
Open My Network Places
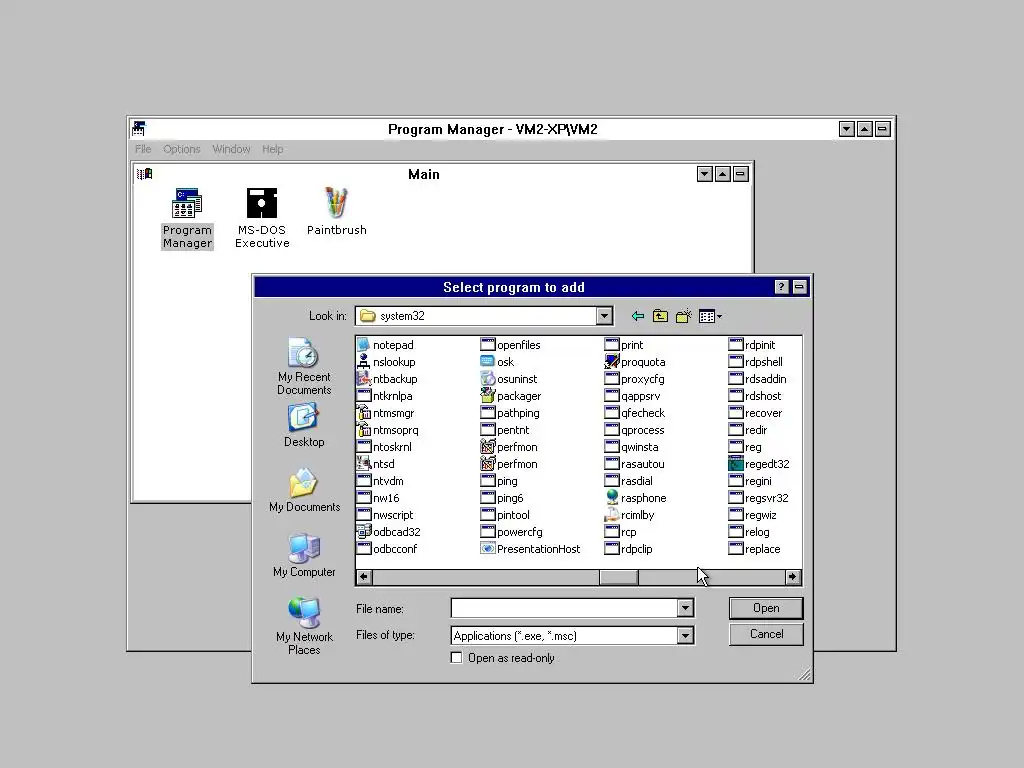(304, 626)
